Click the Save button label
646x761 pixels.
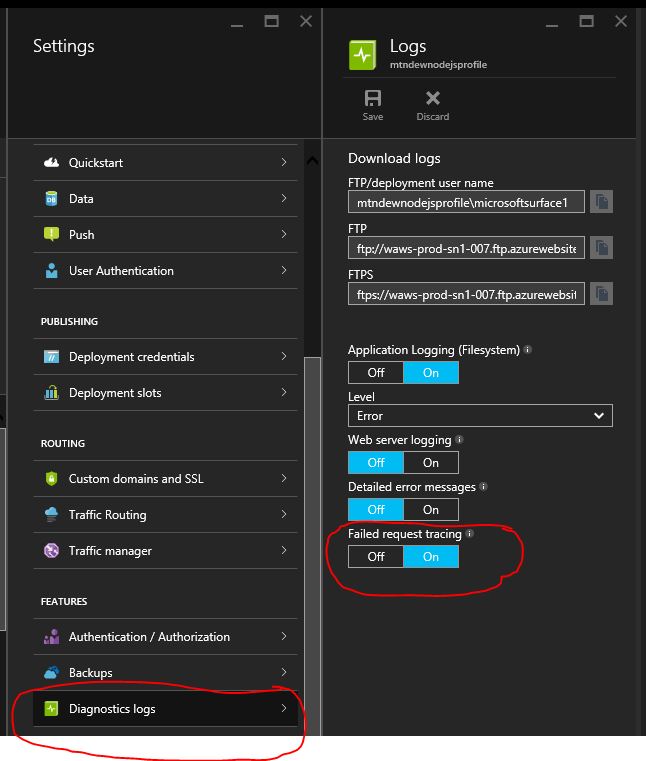373,116
